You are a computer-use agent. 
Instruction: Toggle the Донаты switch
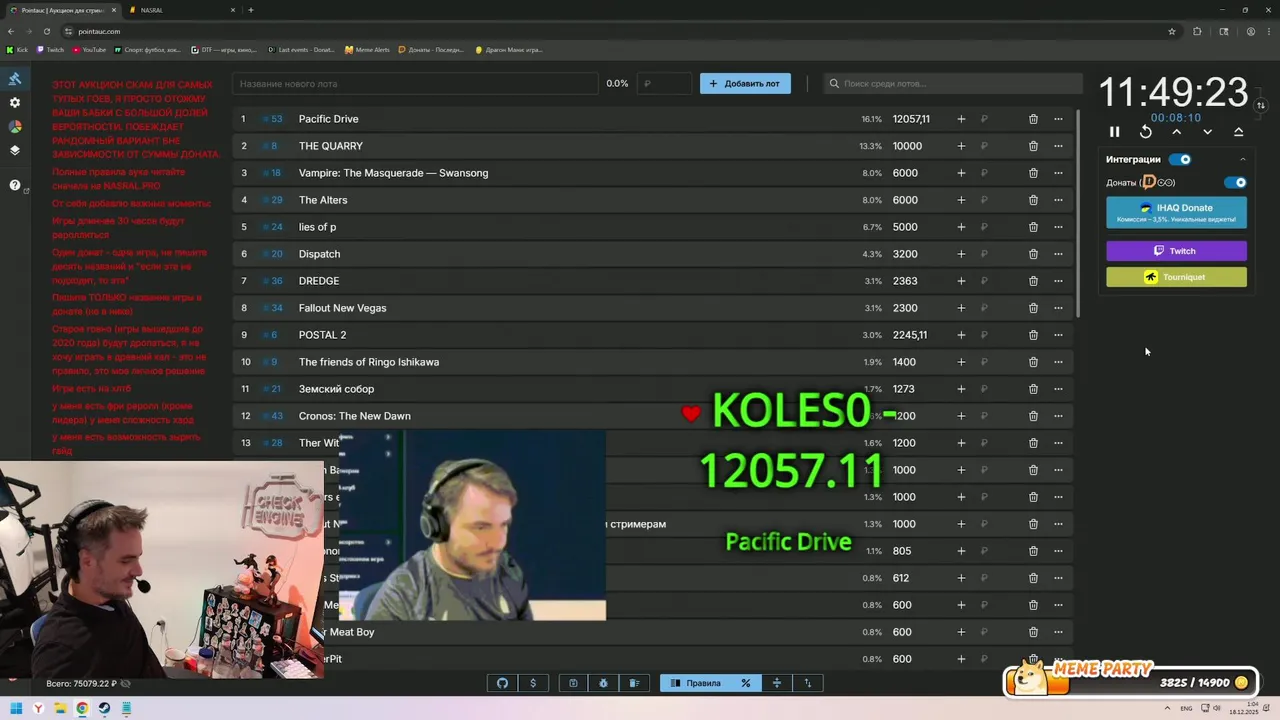click(1236, 182)
